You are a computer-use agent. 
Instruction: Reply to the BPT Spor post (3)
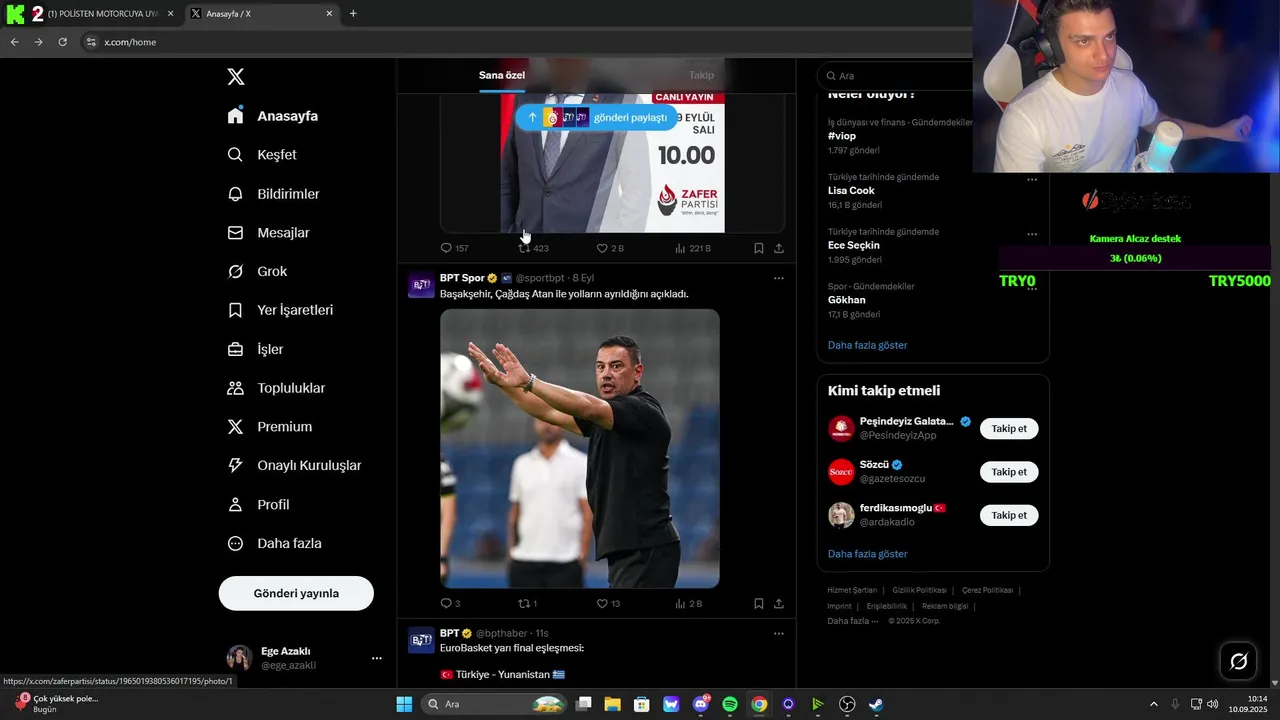point(451,604)
